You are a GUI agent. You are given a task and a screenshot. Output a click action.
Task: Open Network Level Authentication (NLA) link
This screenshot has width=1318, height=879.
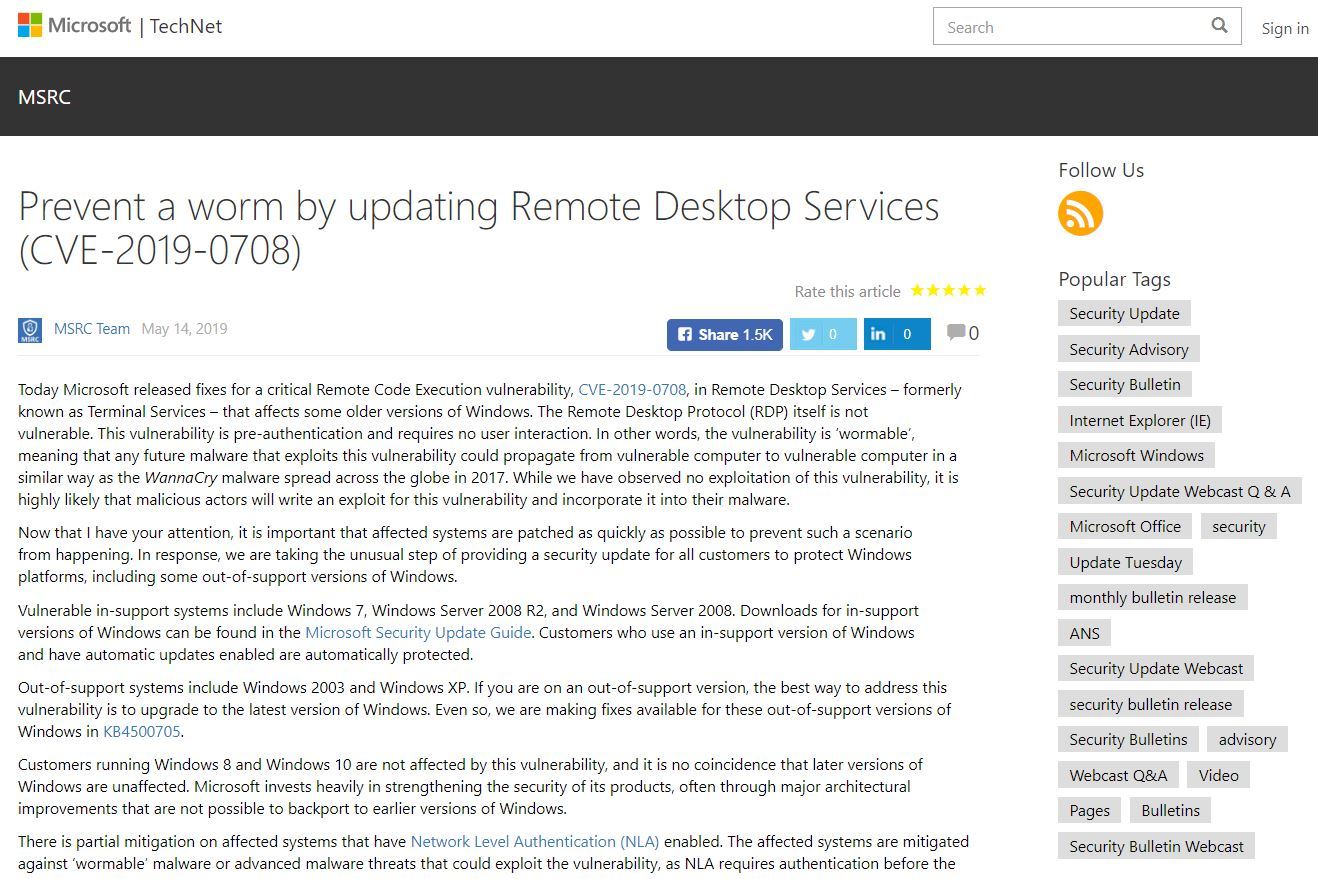click(x=535, y=841)
